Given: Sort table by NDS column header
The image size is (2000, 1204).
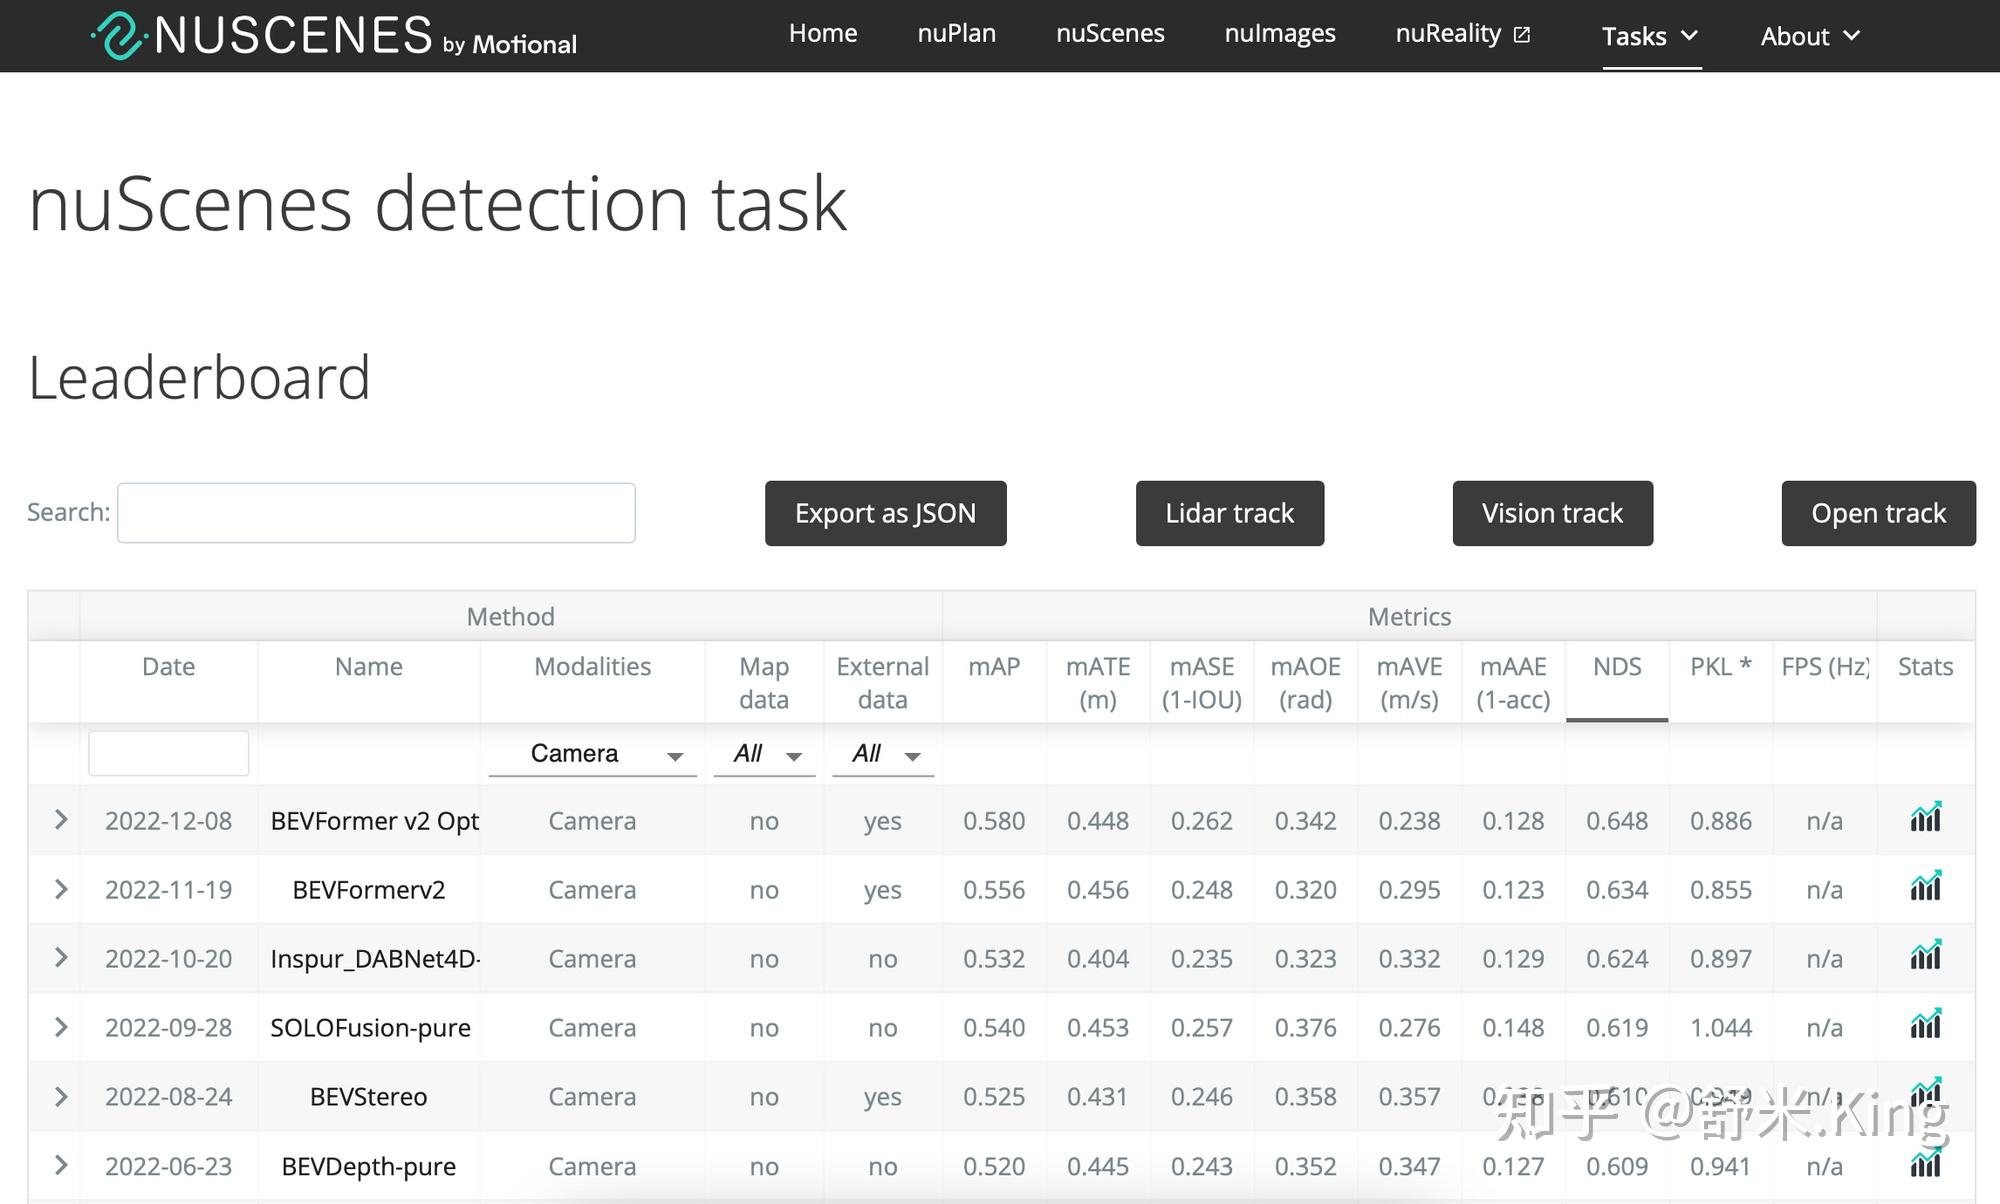Looking at the screenshot, I should [x=1616, y=667].
